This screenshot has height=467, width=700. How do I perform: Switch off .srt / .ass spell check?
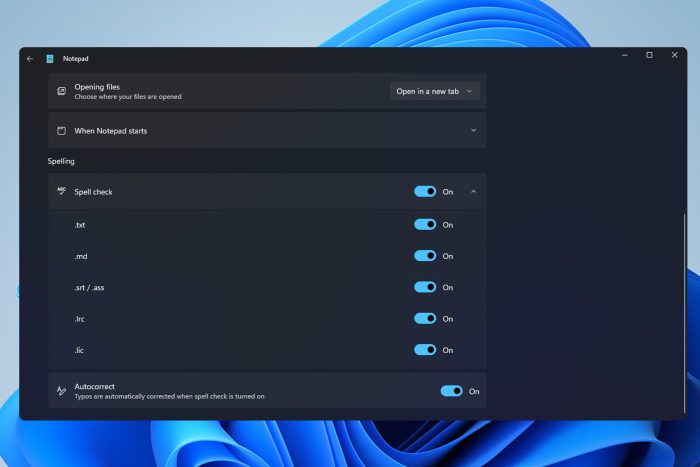[x=425, y=287]
